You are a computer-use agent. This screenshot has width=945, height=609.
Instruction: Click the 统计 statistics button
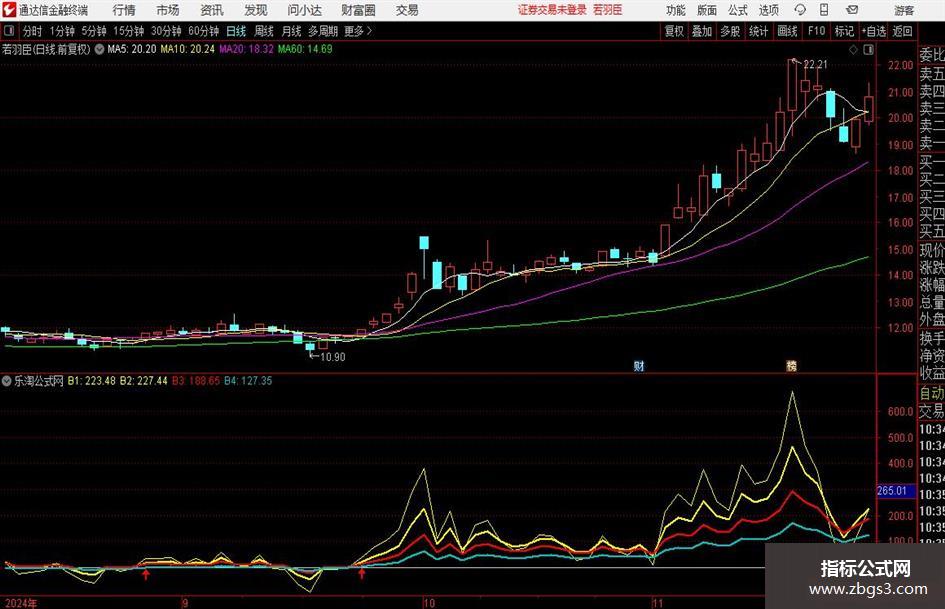pos(759,31)
